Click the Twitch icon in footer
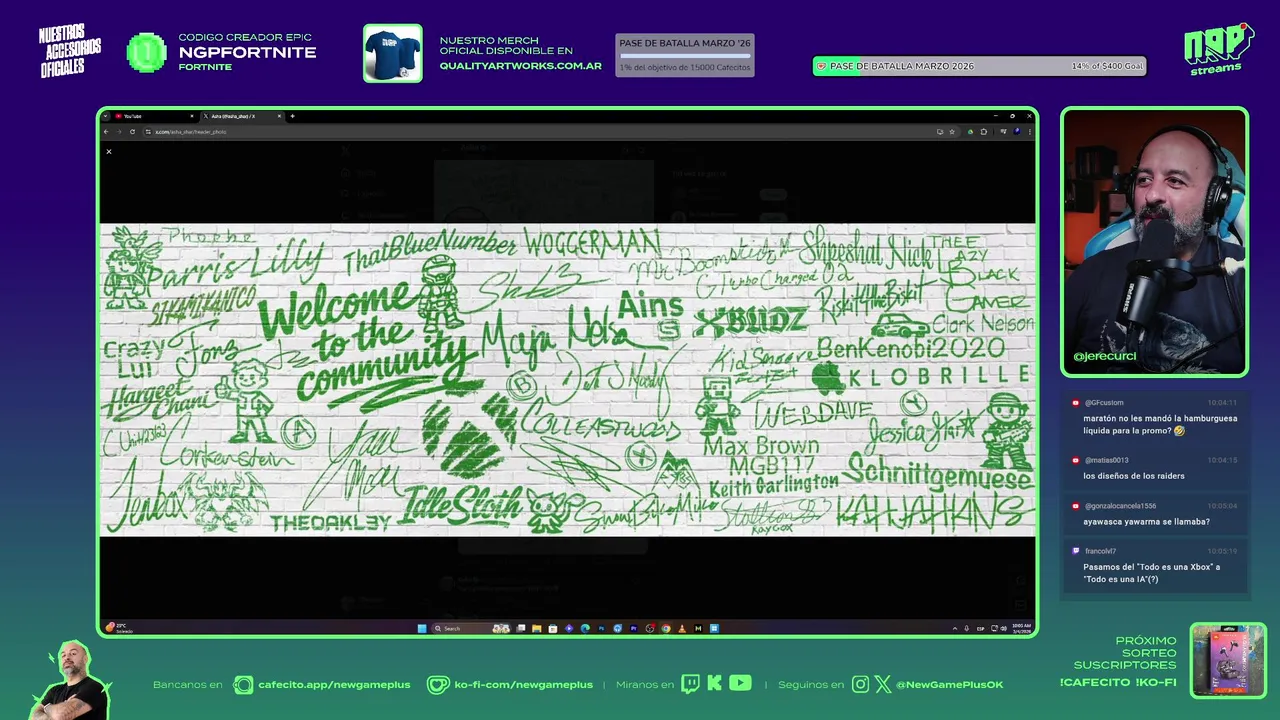Screen dimensions: 1280x720 coord(690,684)
